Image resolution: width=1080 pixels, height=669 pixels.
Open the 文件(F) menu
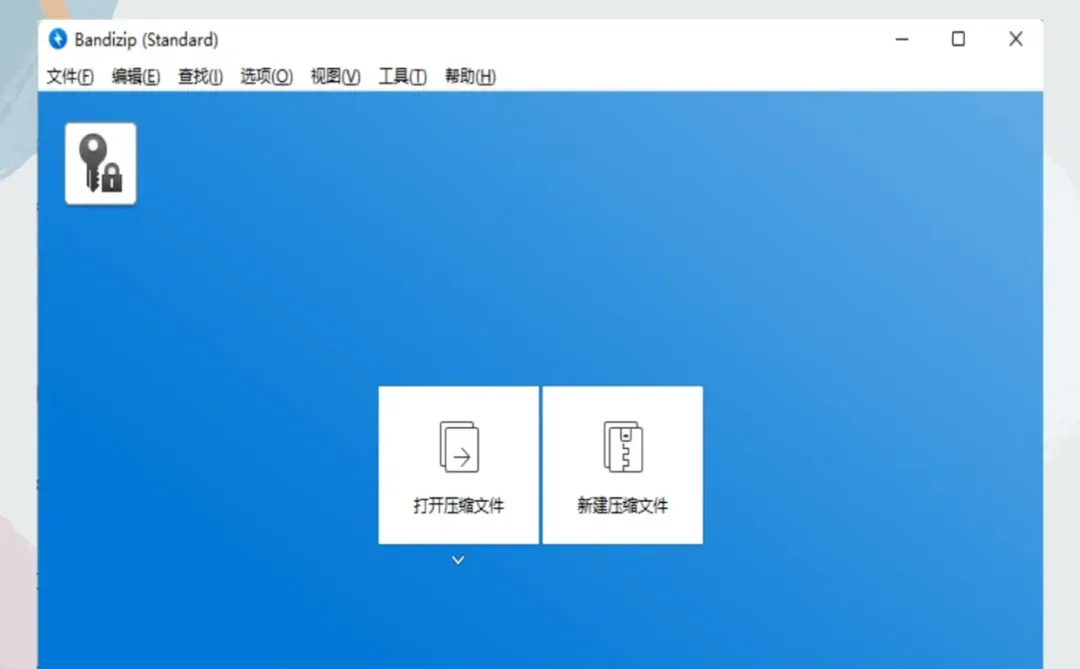coord(68,76)
